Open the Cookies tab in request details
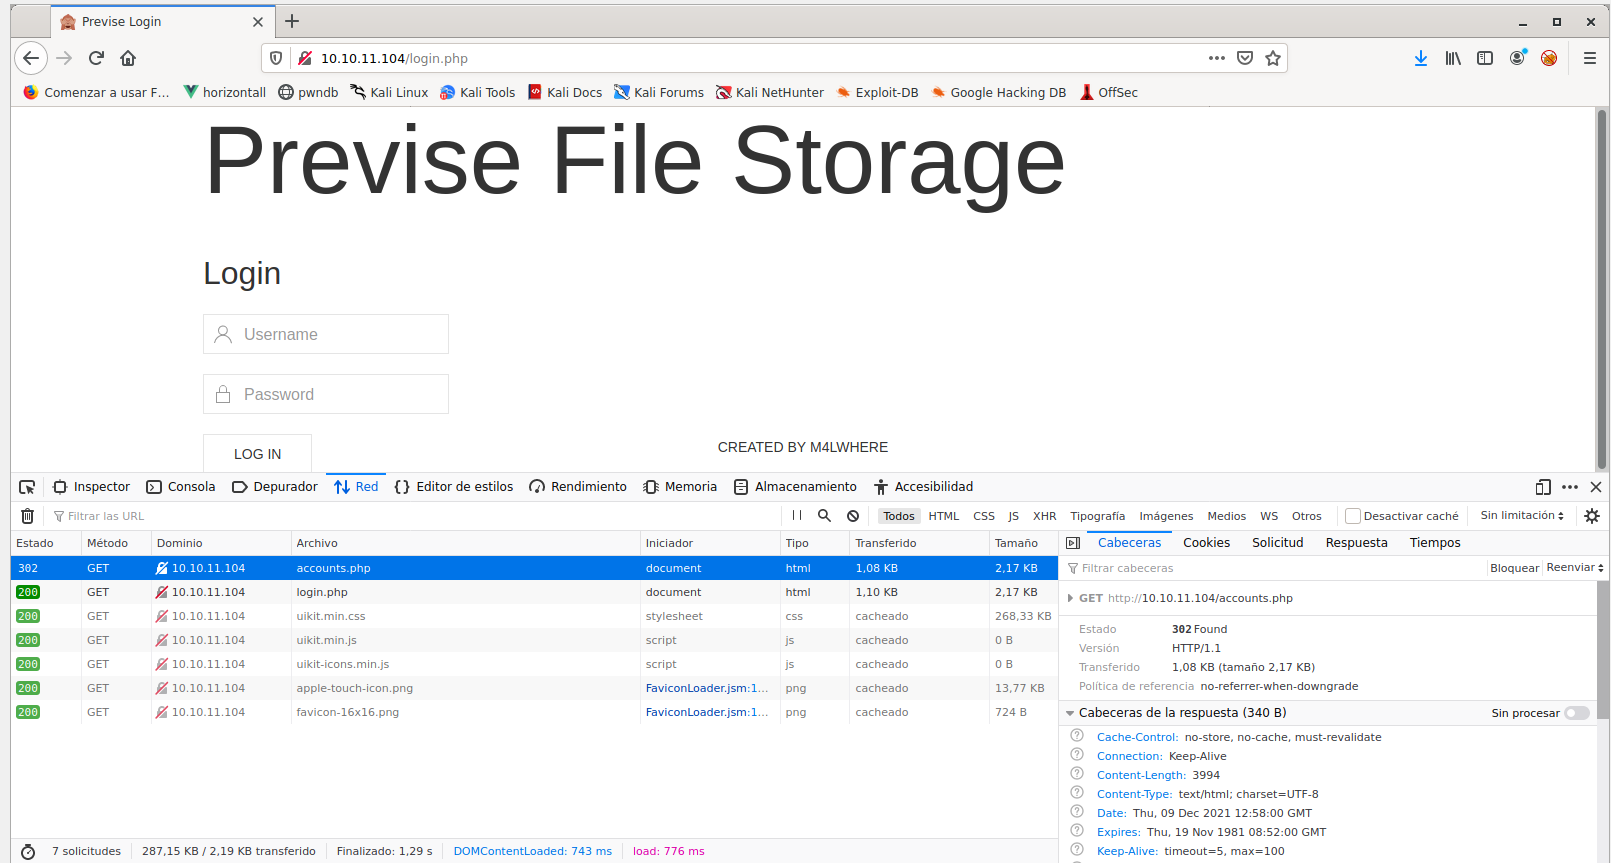Viewport: 1611px width, 863px height. (1206, 543)
